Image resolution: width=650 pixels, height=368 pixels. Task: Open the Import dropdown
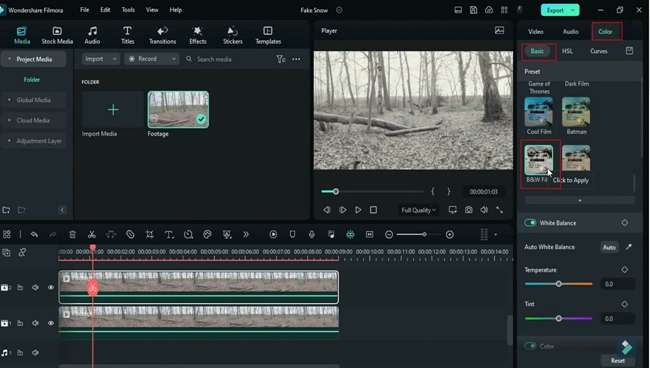point(101,59)
